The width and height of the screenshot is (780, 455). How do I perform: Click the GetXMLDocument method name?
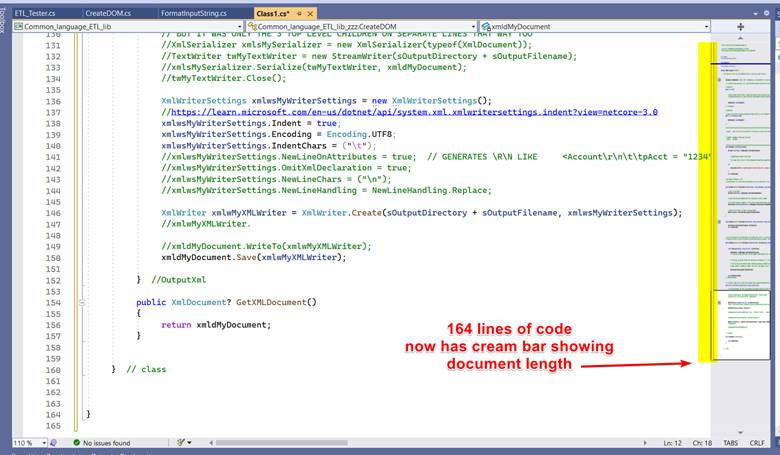tap(271, 302)
